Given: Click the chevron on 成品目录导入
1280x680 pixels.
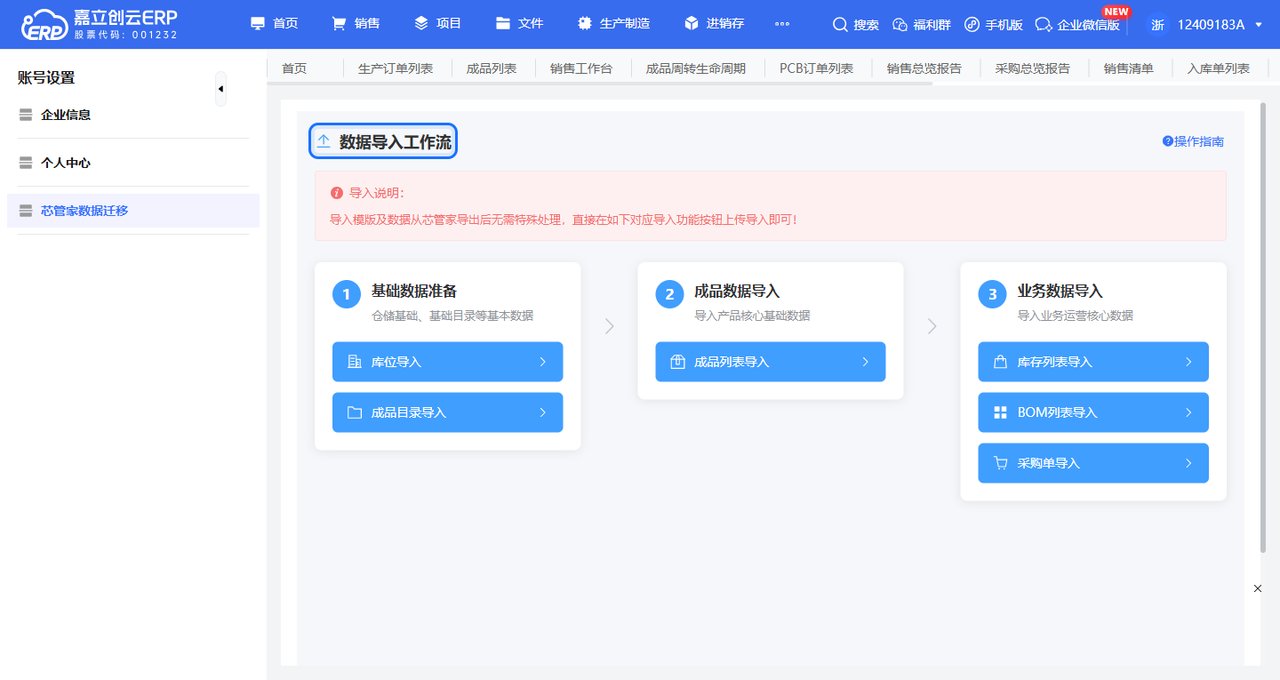Looking at the screenshot, I should click(543, 413).
